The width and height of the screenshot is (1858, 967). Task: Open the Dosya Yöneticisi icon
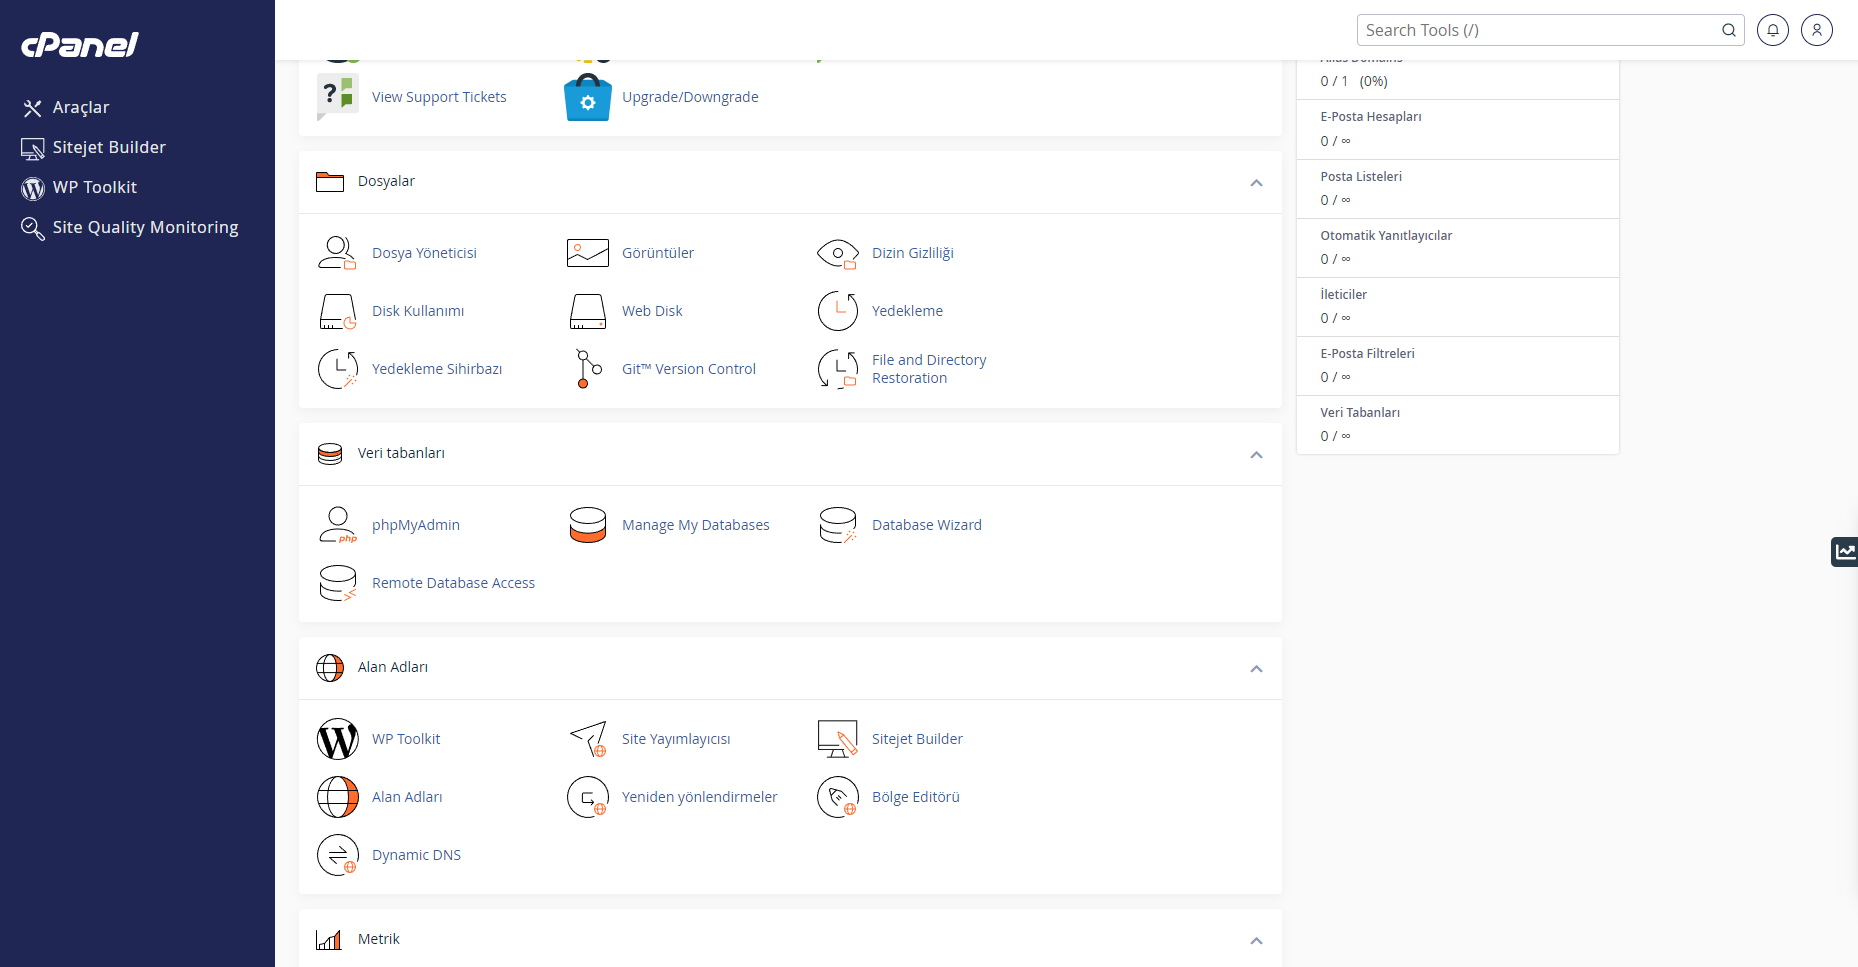tap(337, 253)
